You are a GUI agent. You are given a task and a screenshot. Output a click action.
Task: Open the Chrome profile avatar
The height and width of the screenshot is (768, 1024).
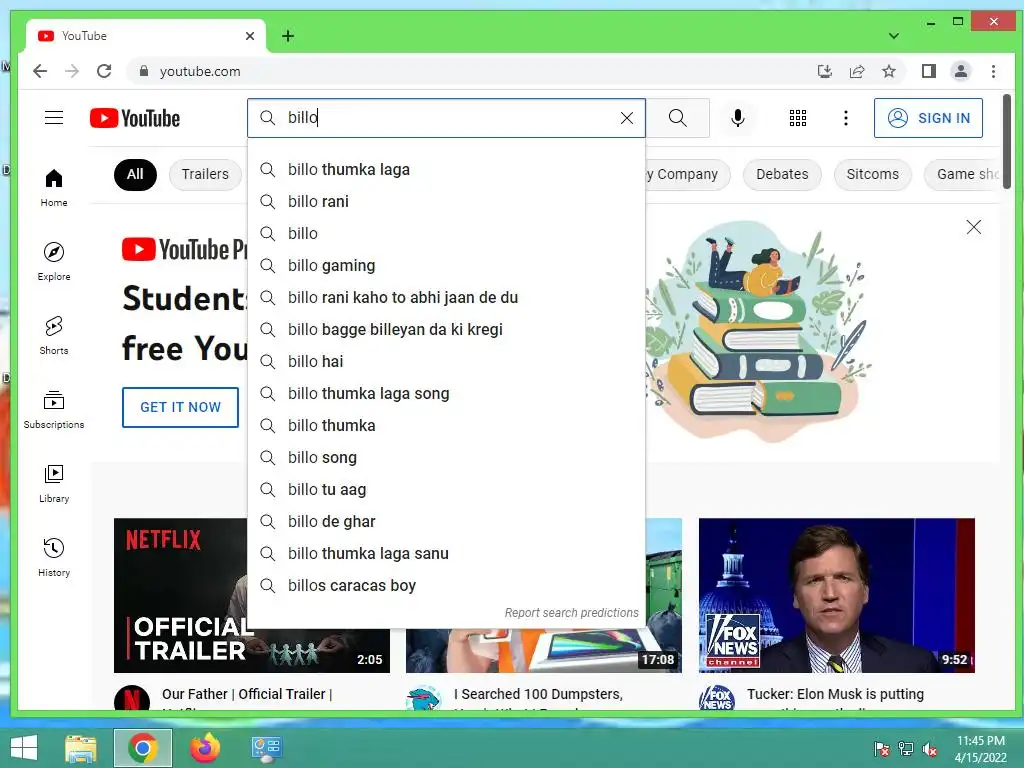(x=961, y=71)
